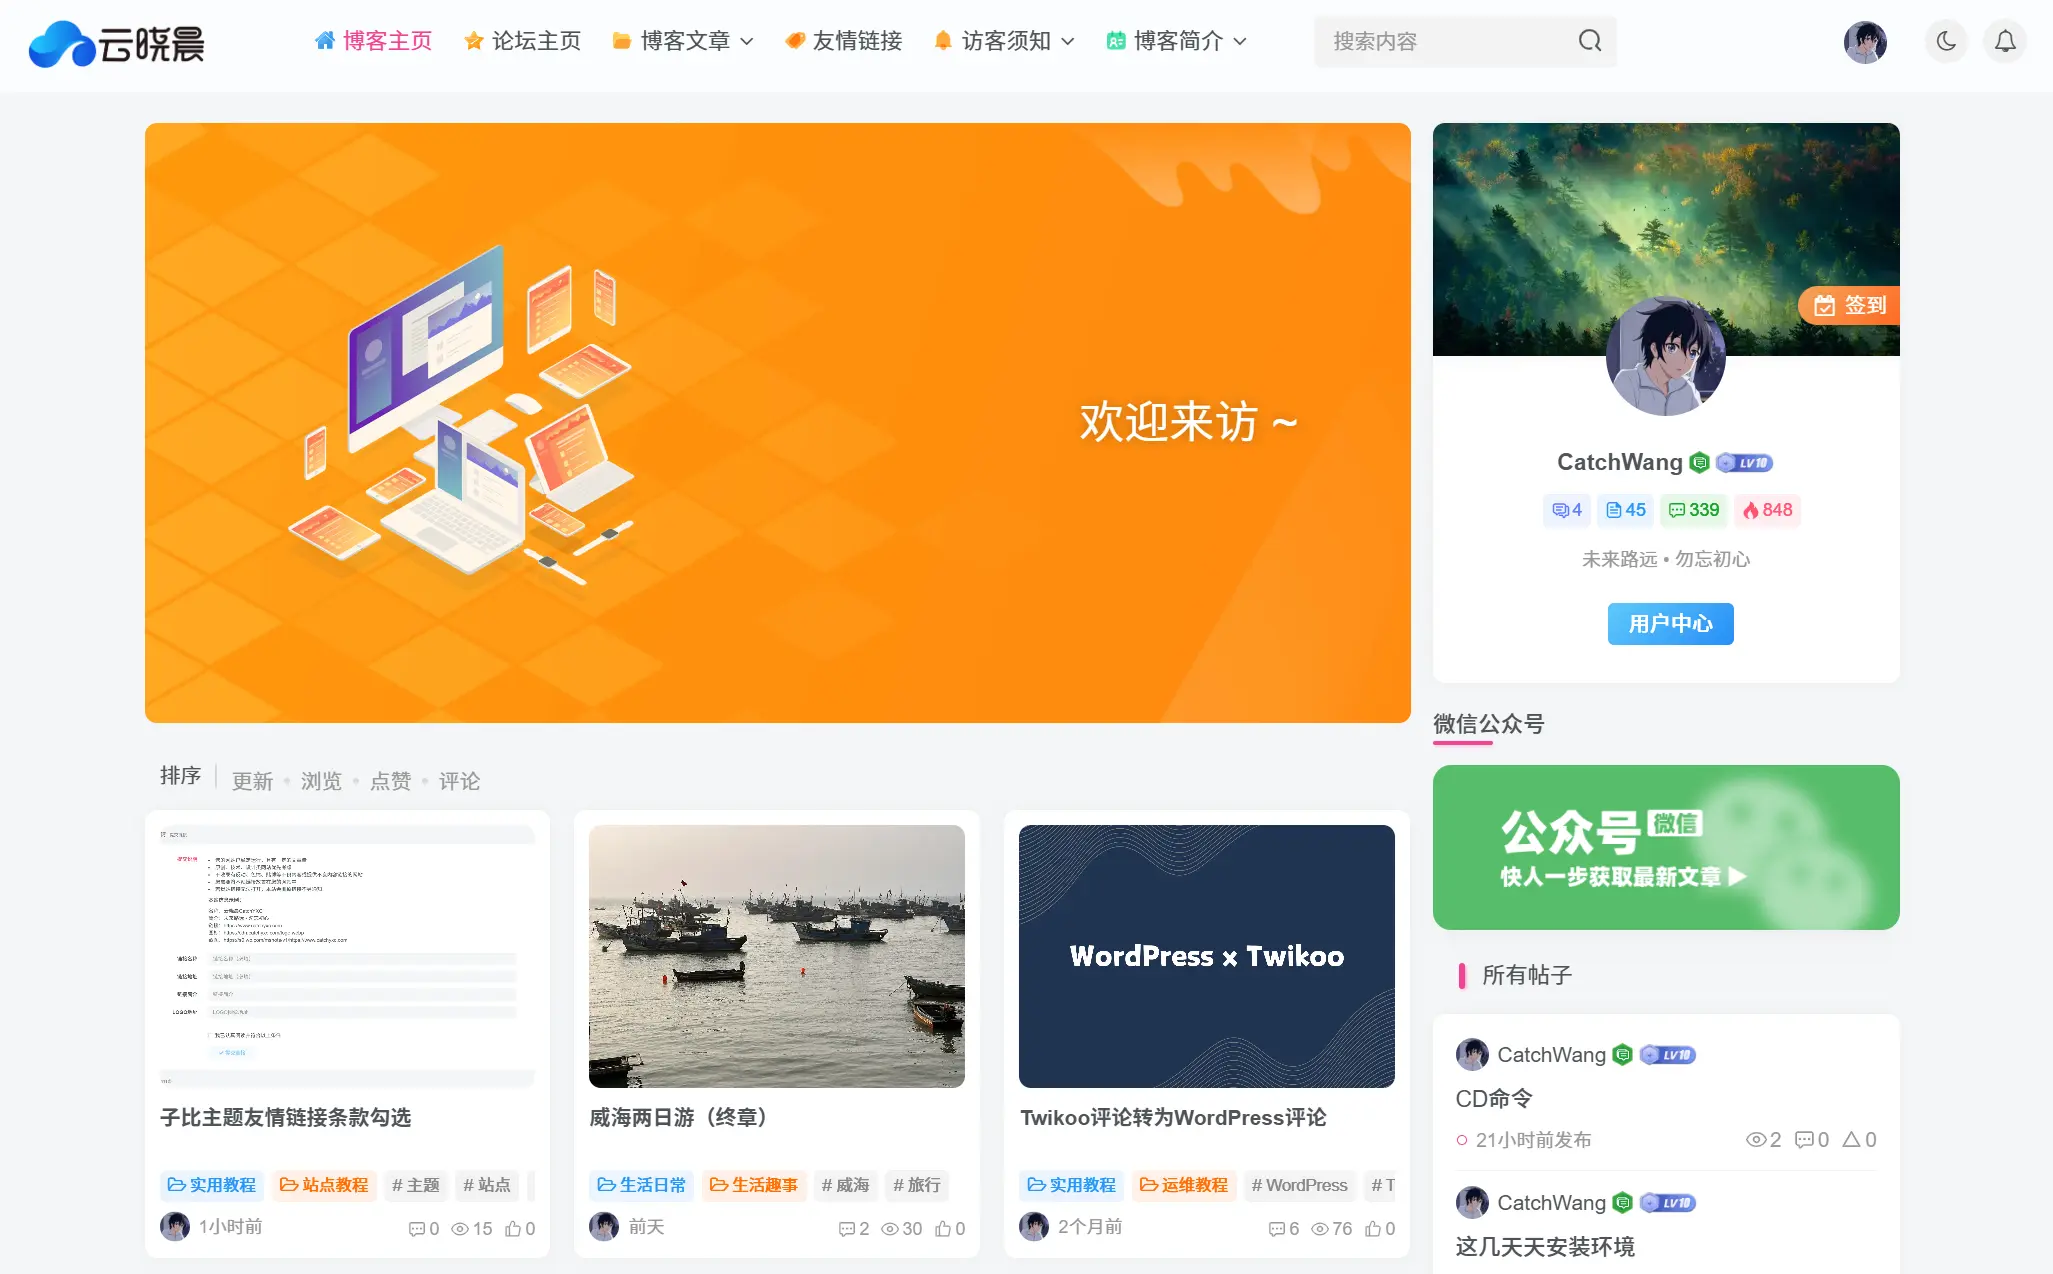Open the CD命令 post link

tap(1493, 1097)
